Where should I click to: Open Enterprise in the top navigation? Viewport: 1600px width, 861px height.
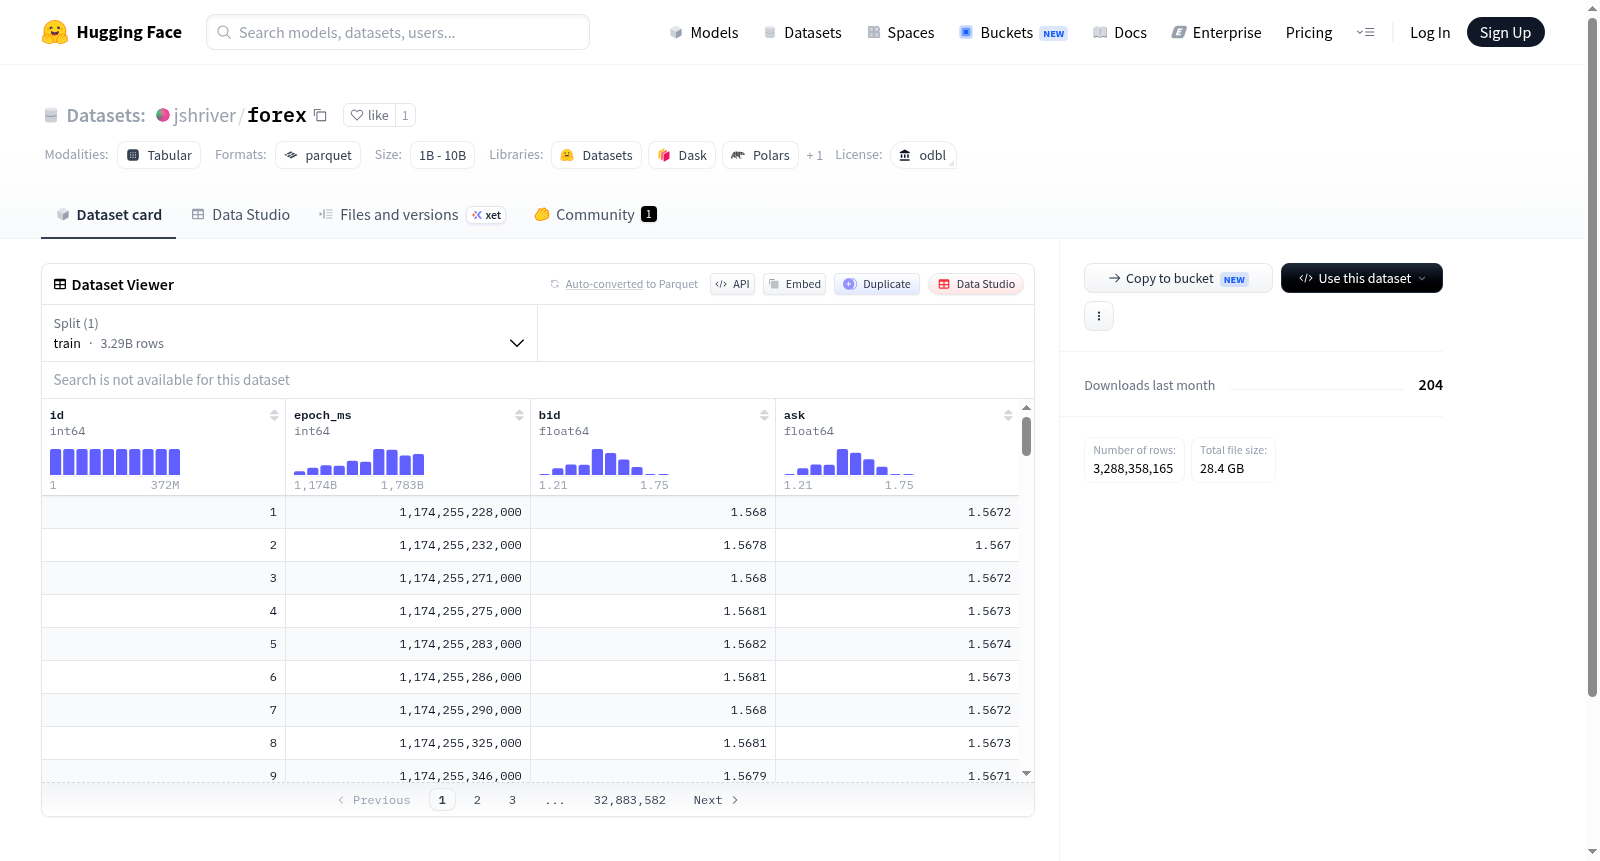coord(1216,33)
